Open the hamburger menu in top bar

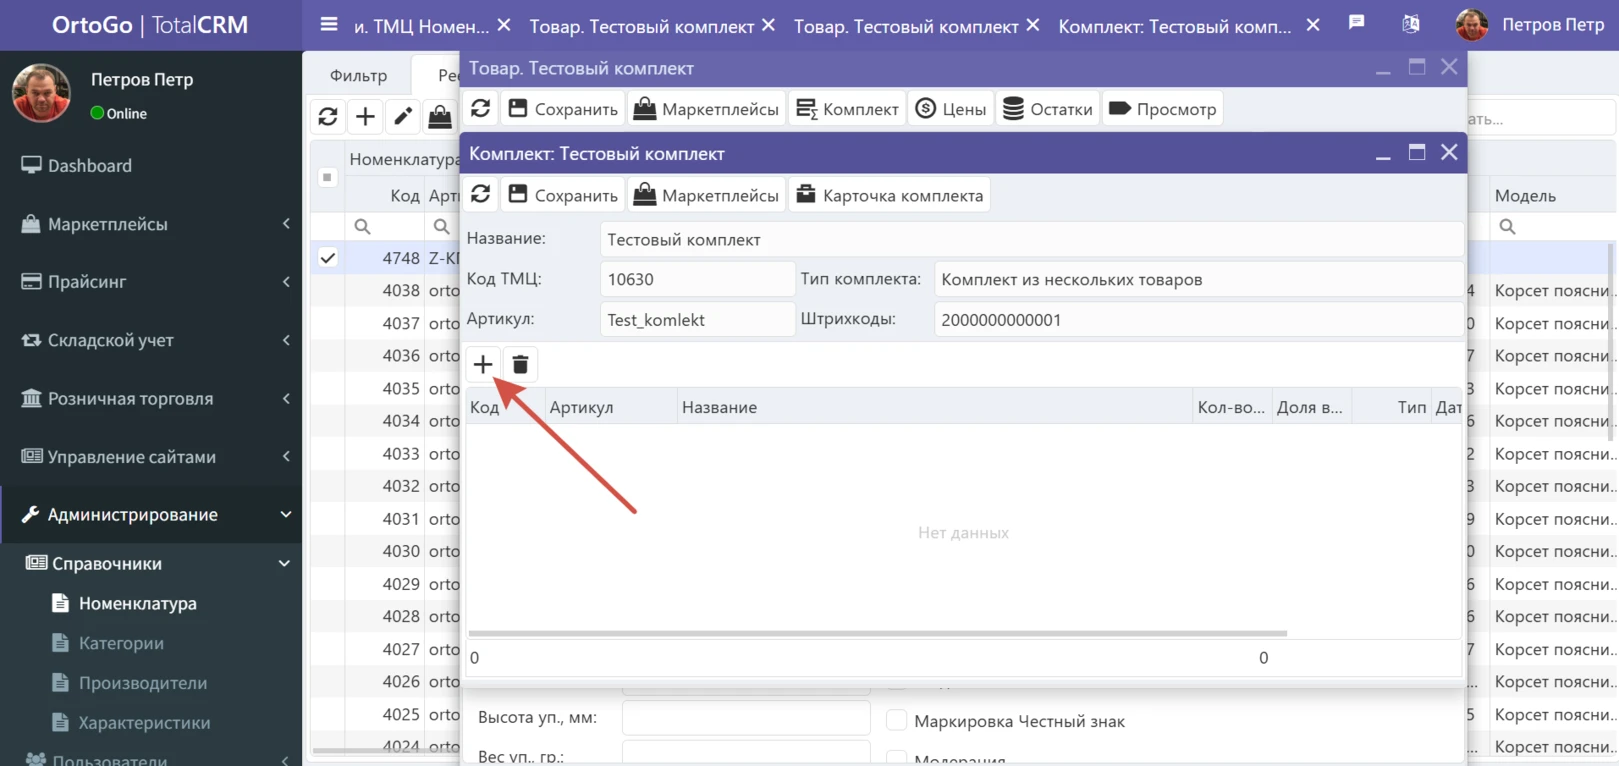pyautogui.click(x=329, y=24)
